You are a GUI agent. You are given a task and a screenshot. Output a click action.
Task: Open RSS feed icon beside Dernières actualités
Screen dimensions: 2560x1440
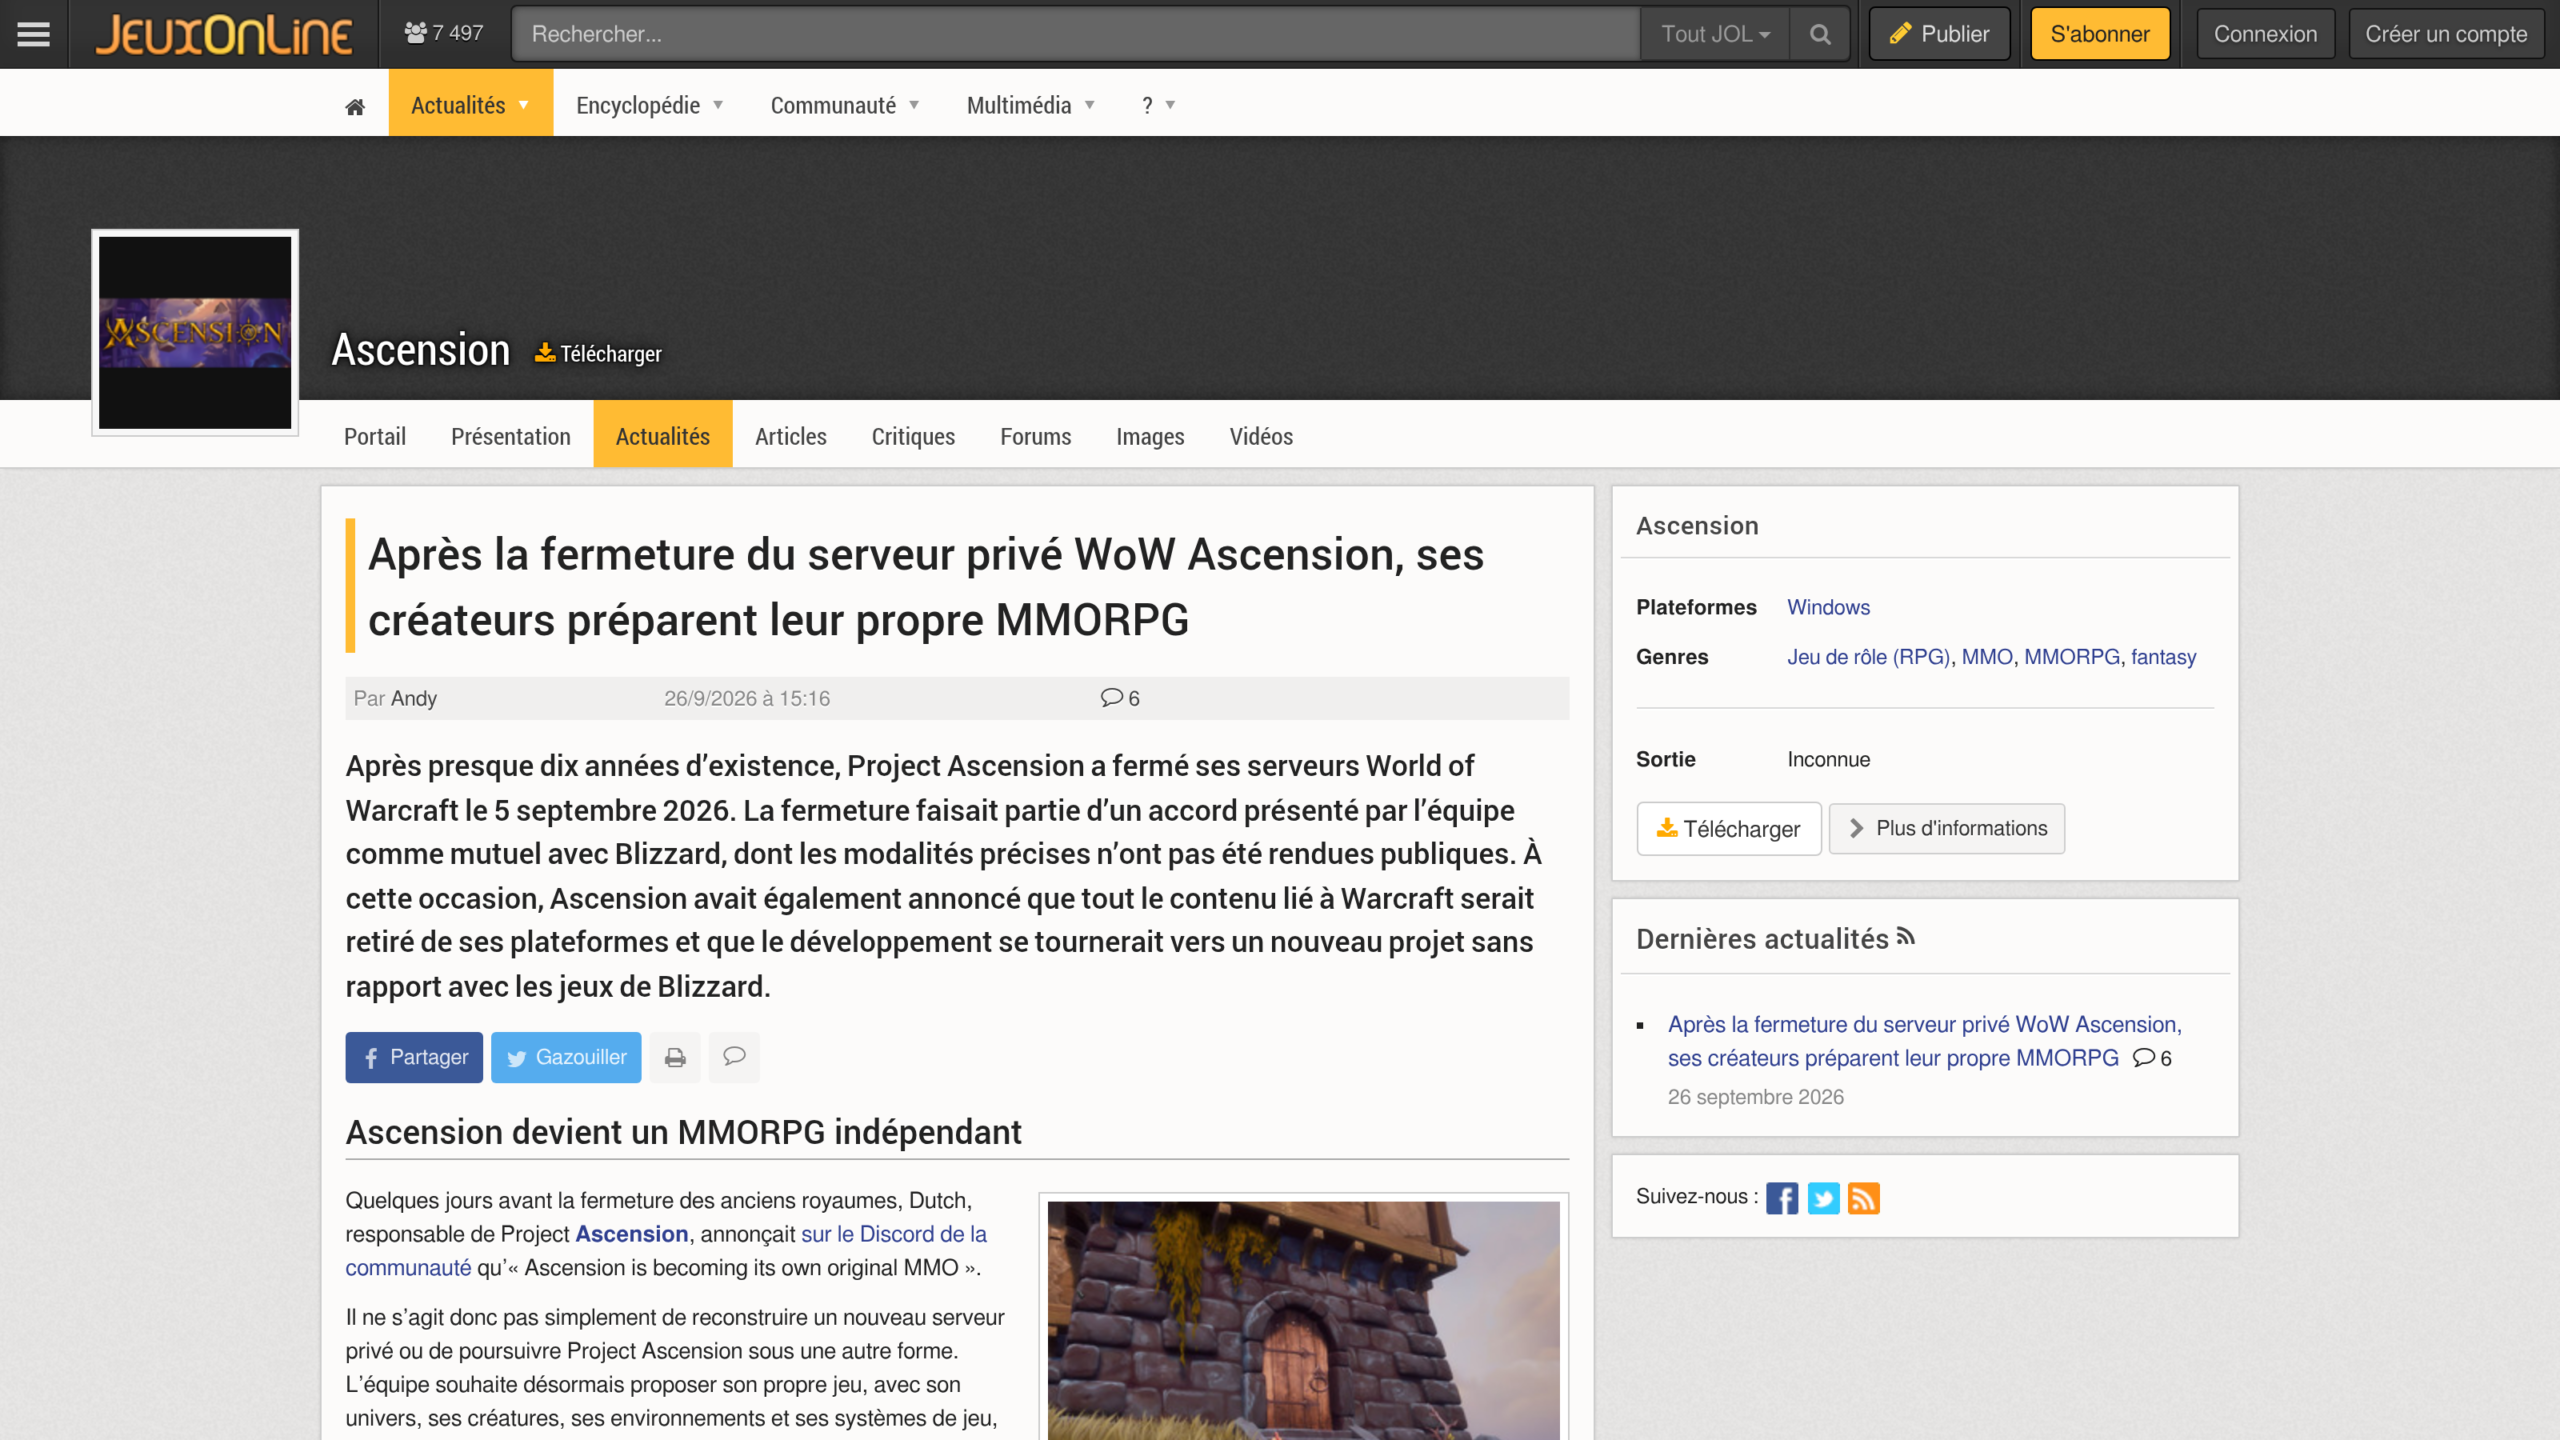(x=1906, y=937)
